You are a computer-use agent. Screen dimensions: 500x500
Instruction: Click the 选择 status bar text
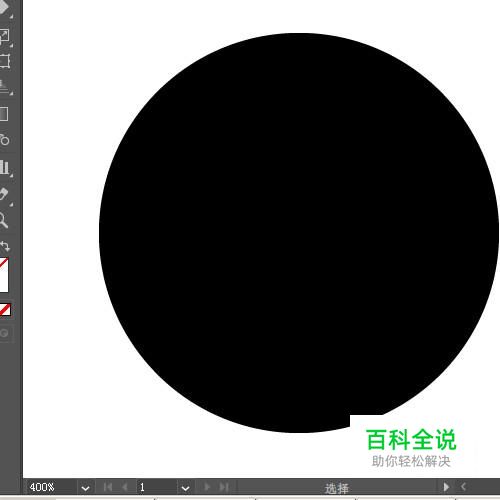tap(336, 489)
